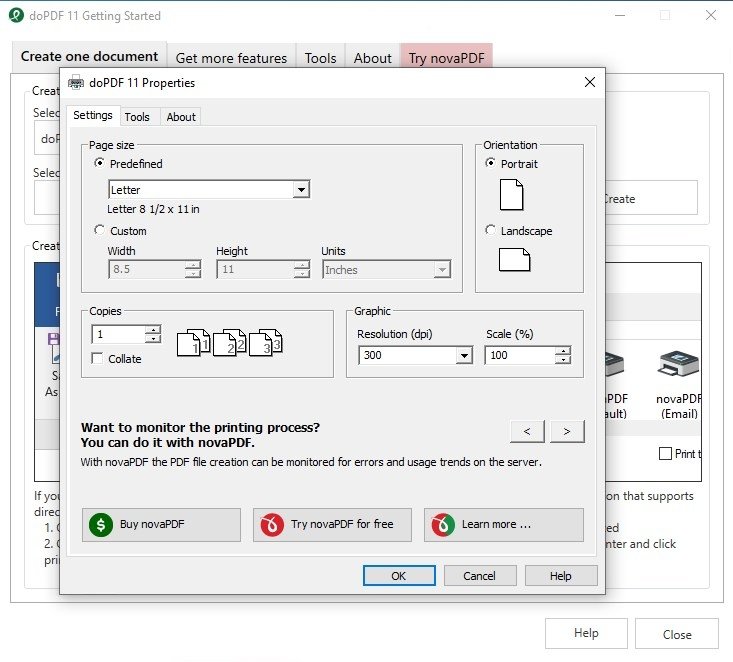Image resolution: width=733 pixels, height=662 pixels.
Task: Click the Cancel button
Action: point(480,576)
